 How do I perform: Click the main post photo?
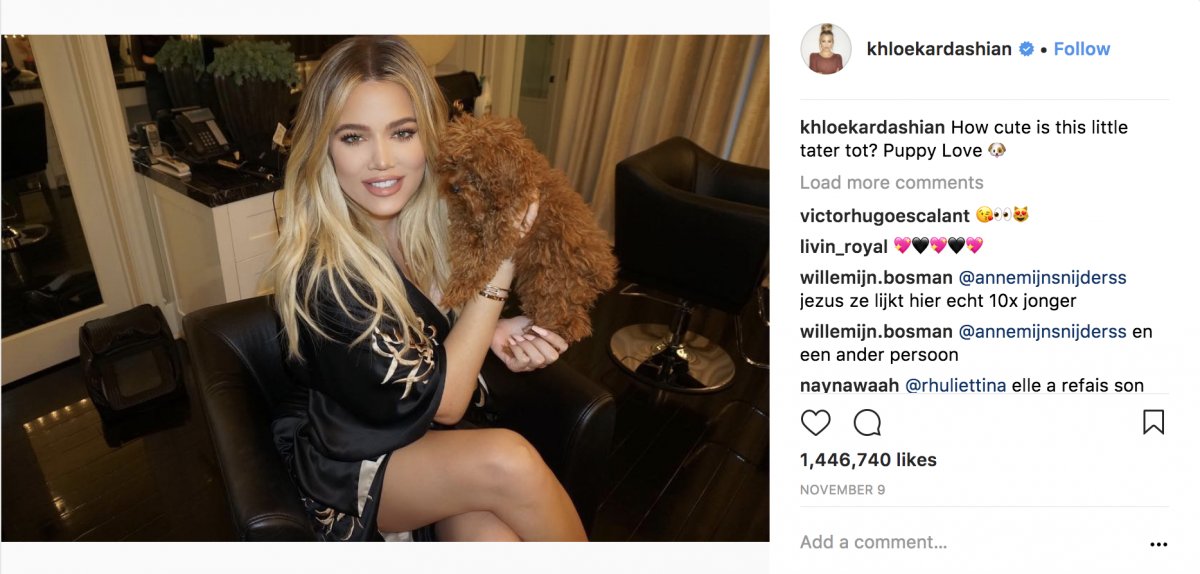[x=385, y=288]
